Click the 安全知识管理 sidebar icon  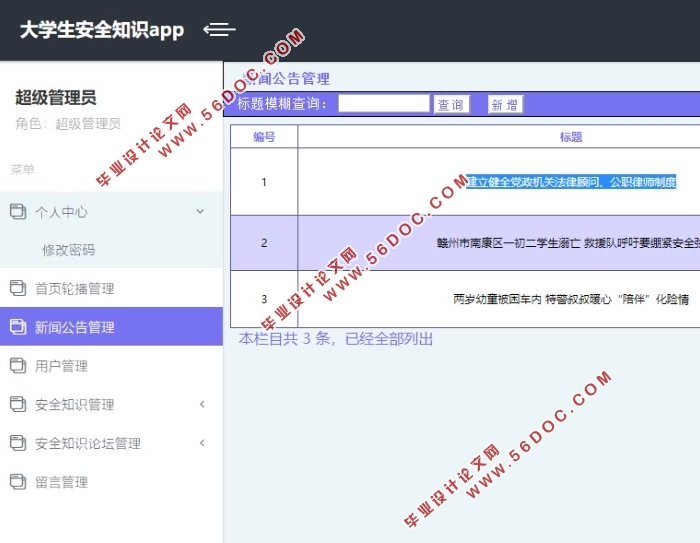point(17,404)
